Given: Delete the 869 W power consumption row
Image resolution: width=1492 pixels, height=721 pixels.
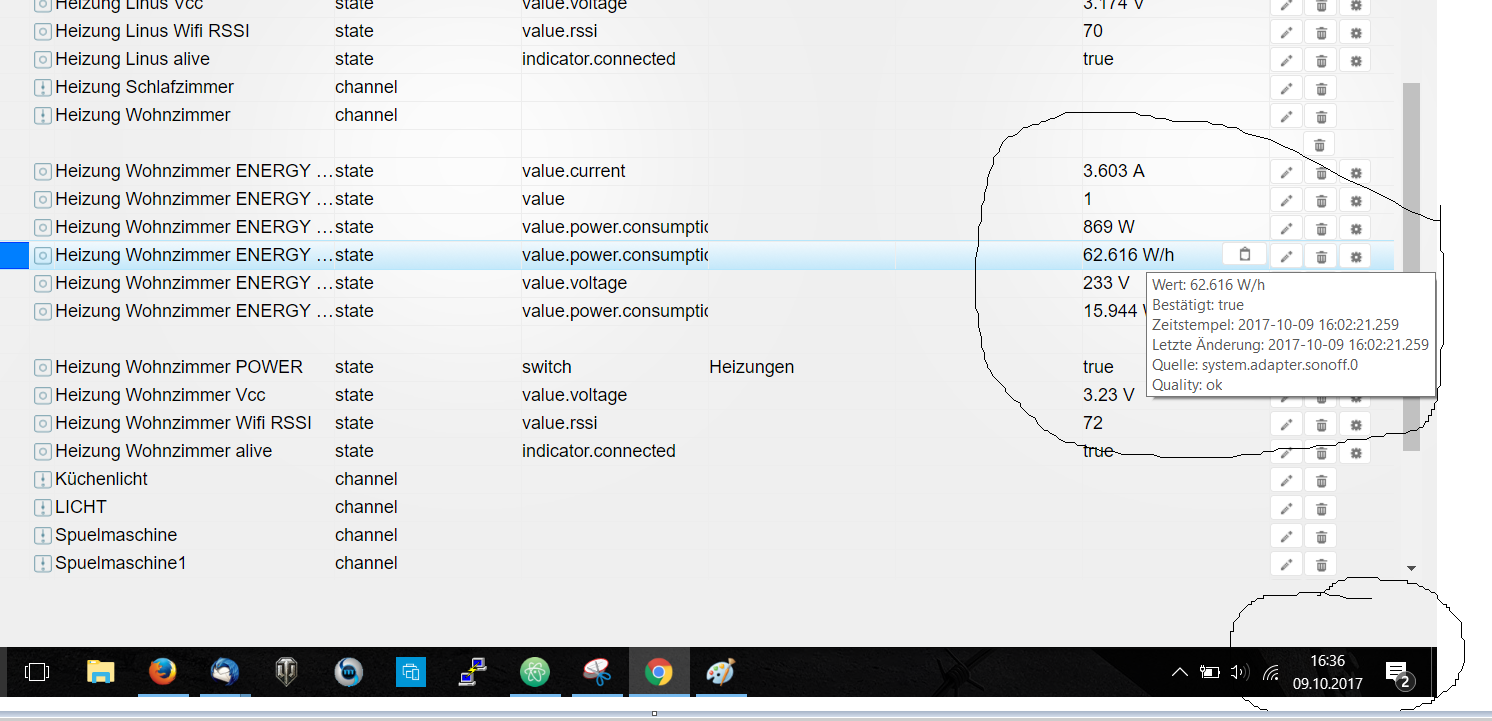Looking at the screenshot, I should coord(1321,228).
